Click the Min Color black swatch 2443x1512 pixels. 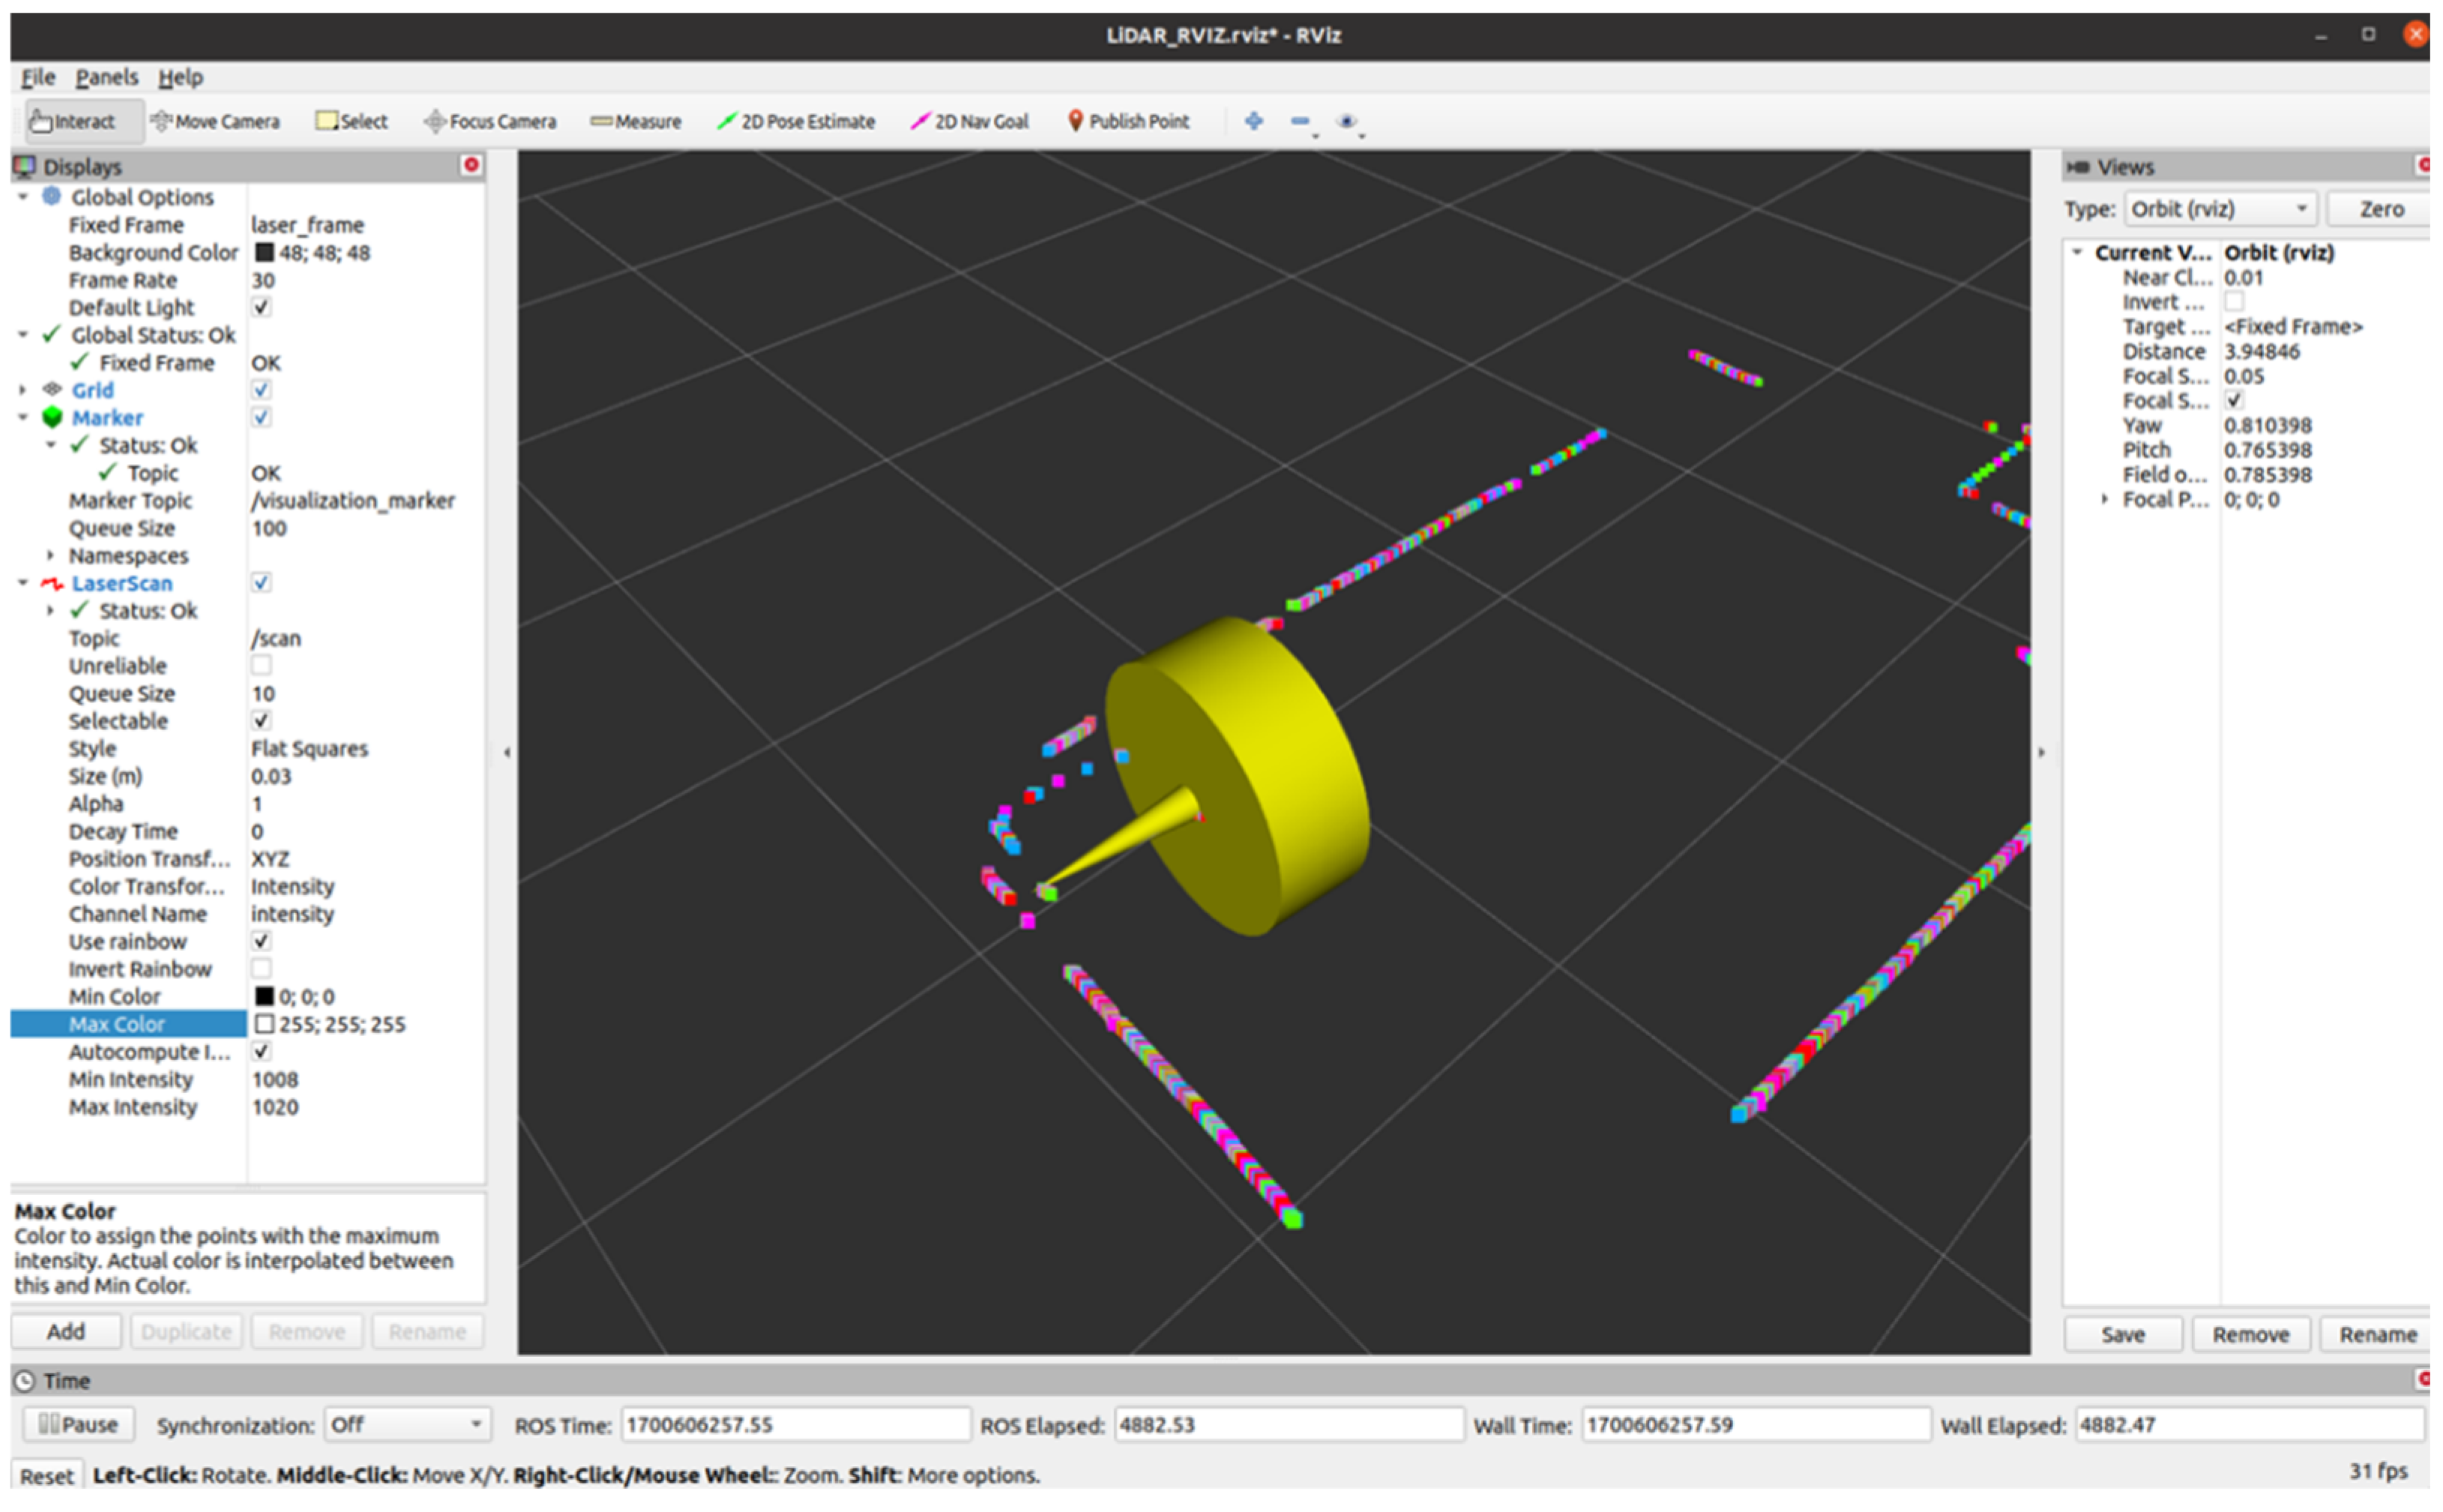[x=264, y=996]
